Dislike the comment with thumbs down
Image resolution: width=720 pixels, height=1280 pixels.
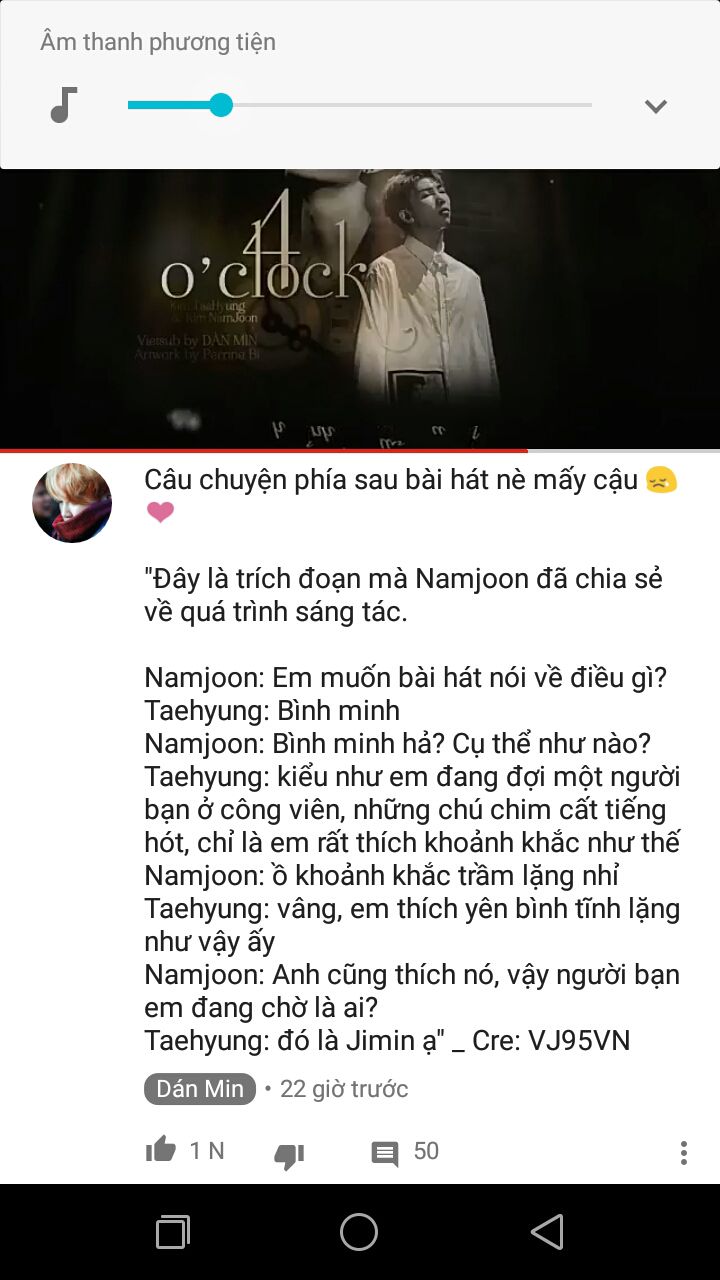click(x=289, y=1155)
